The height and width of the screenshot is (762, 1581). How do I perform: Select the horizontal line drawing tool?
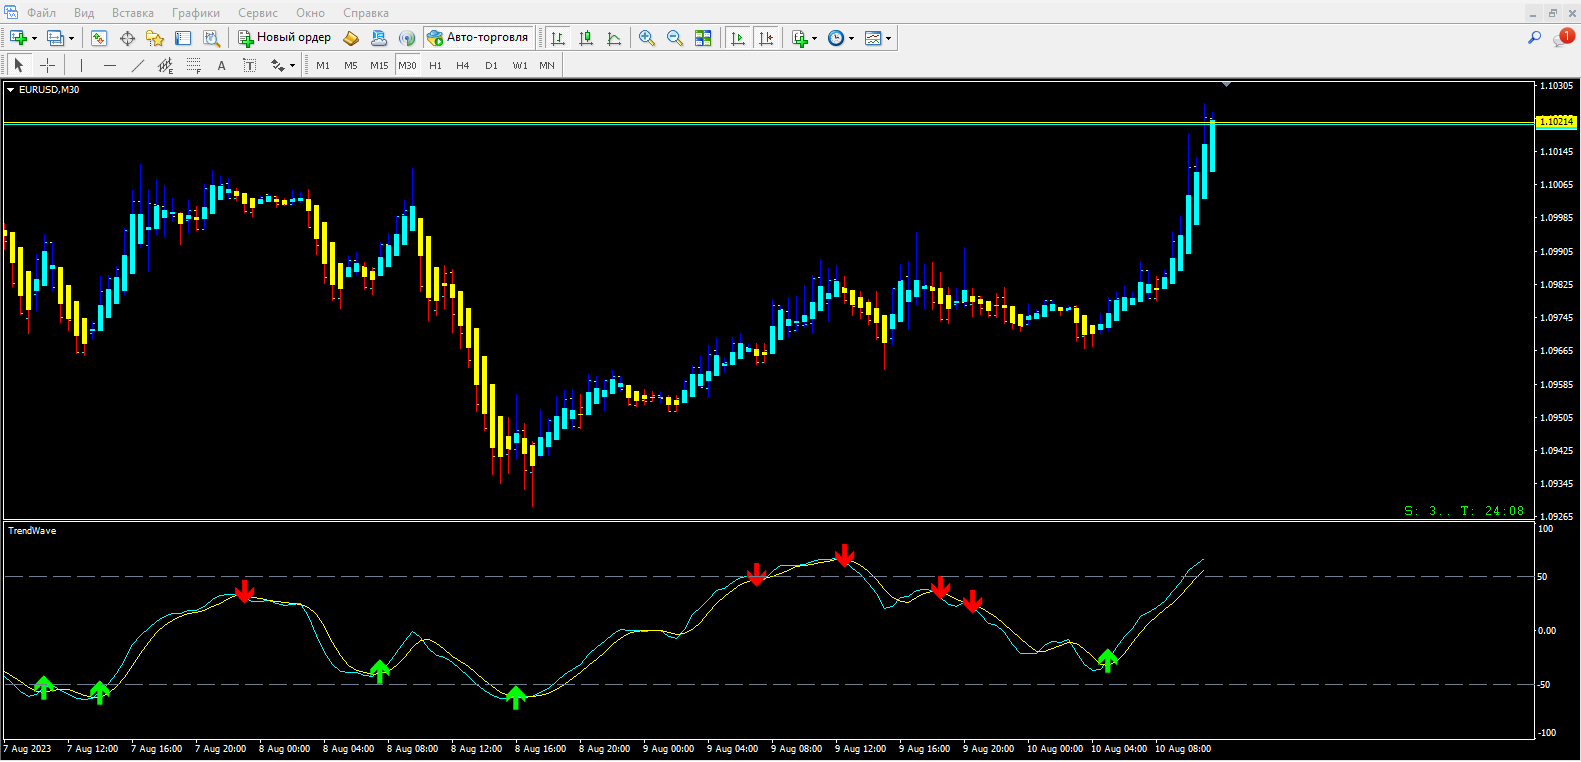coord(109,65)
